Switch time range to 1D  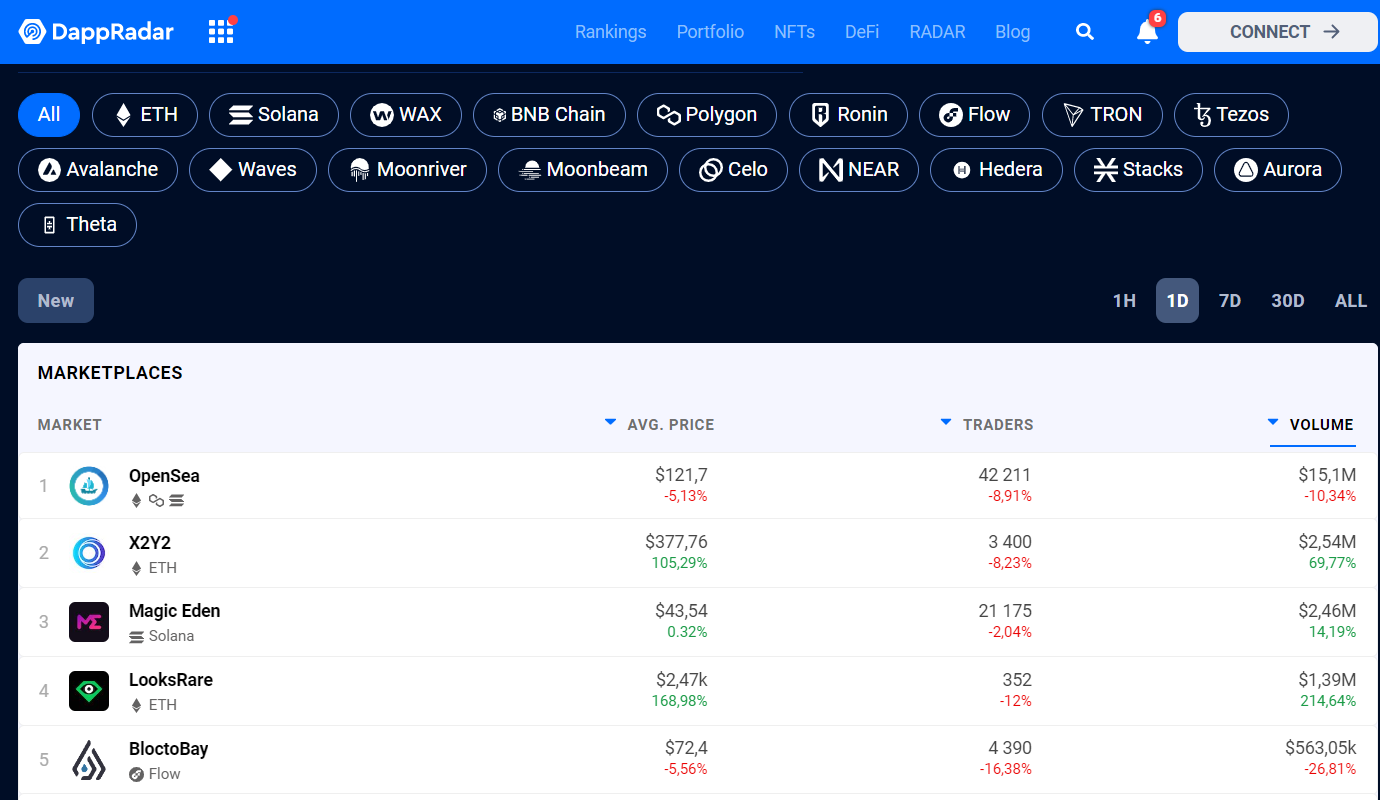(x=1177, y=301)
